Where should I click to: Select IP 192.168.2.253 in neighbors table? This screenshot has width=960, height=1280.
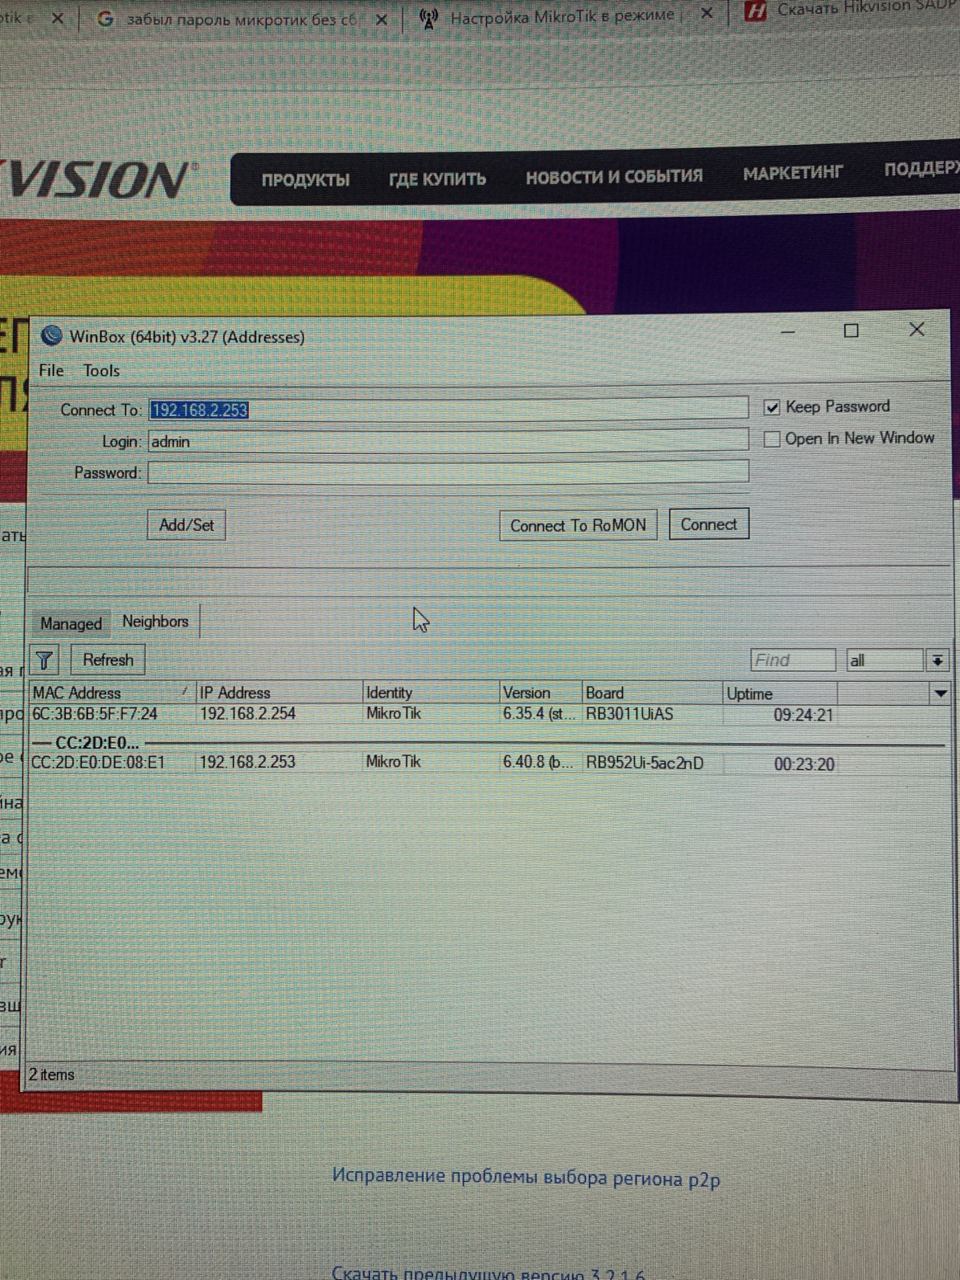coord(247,762)
